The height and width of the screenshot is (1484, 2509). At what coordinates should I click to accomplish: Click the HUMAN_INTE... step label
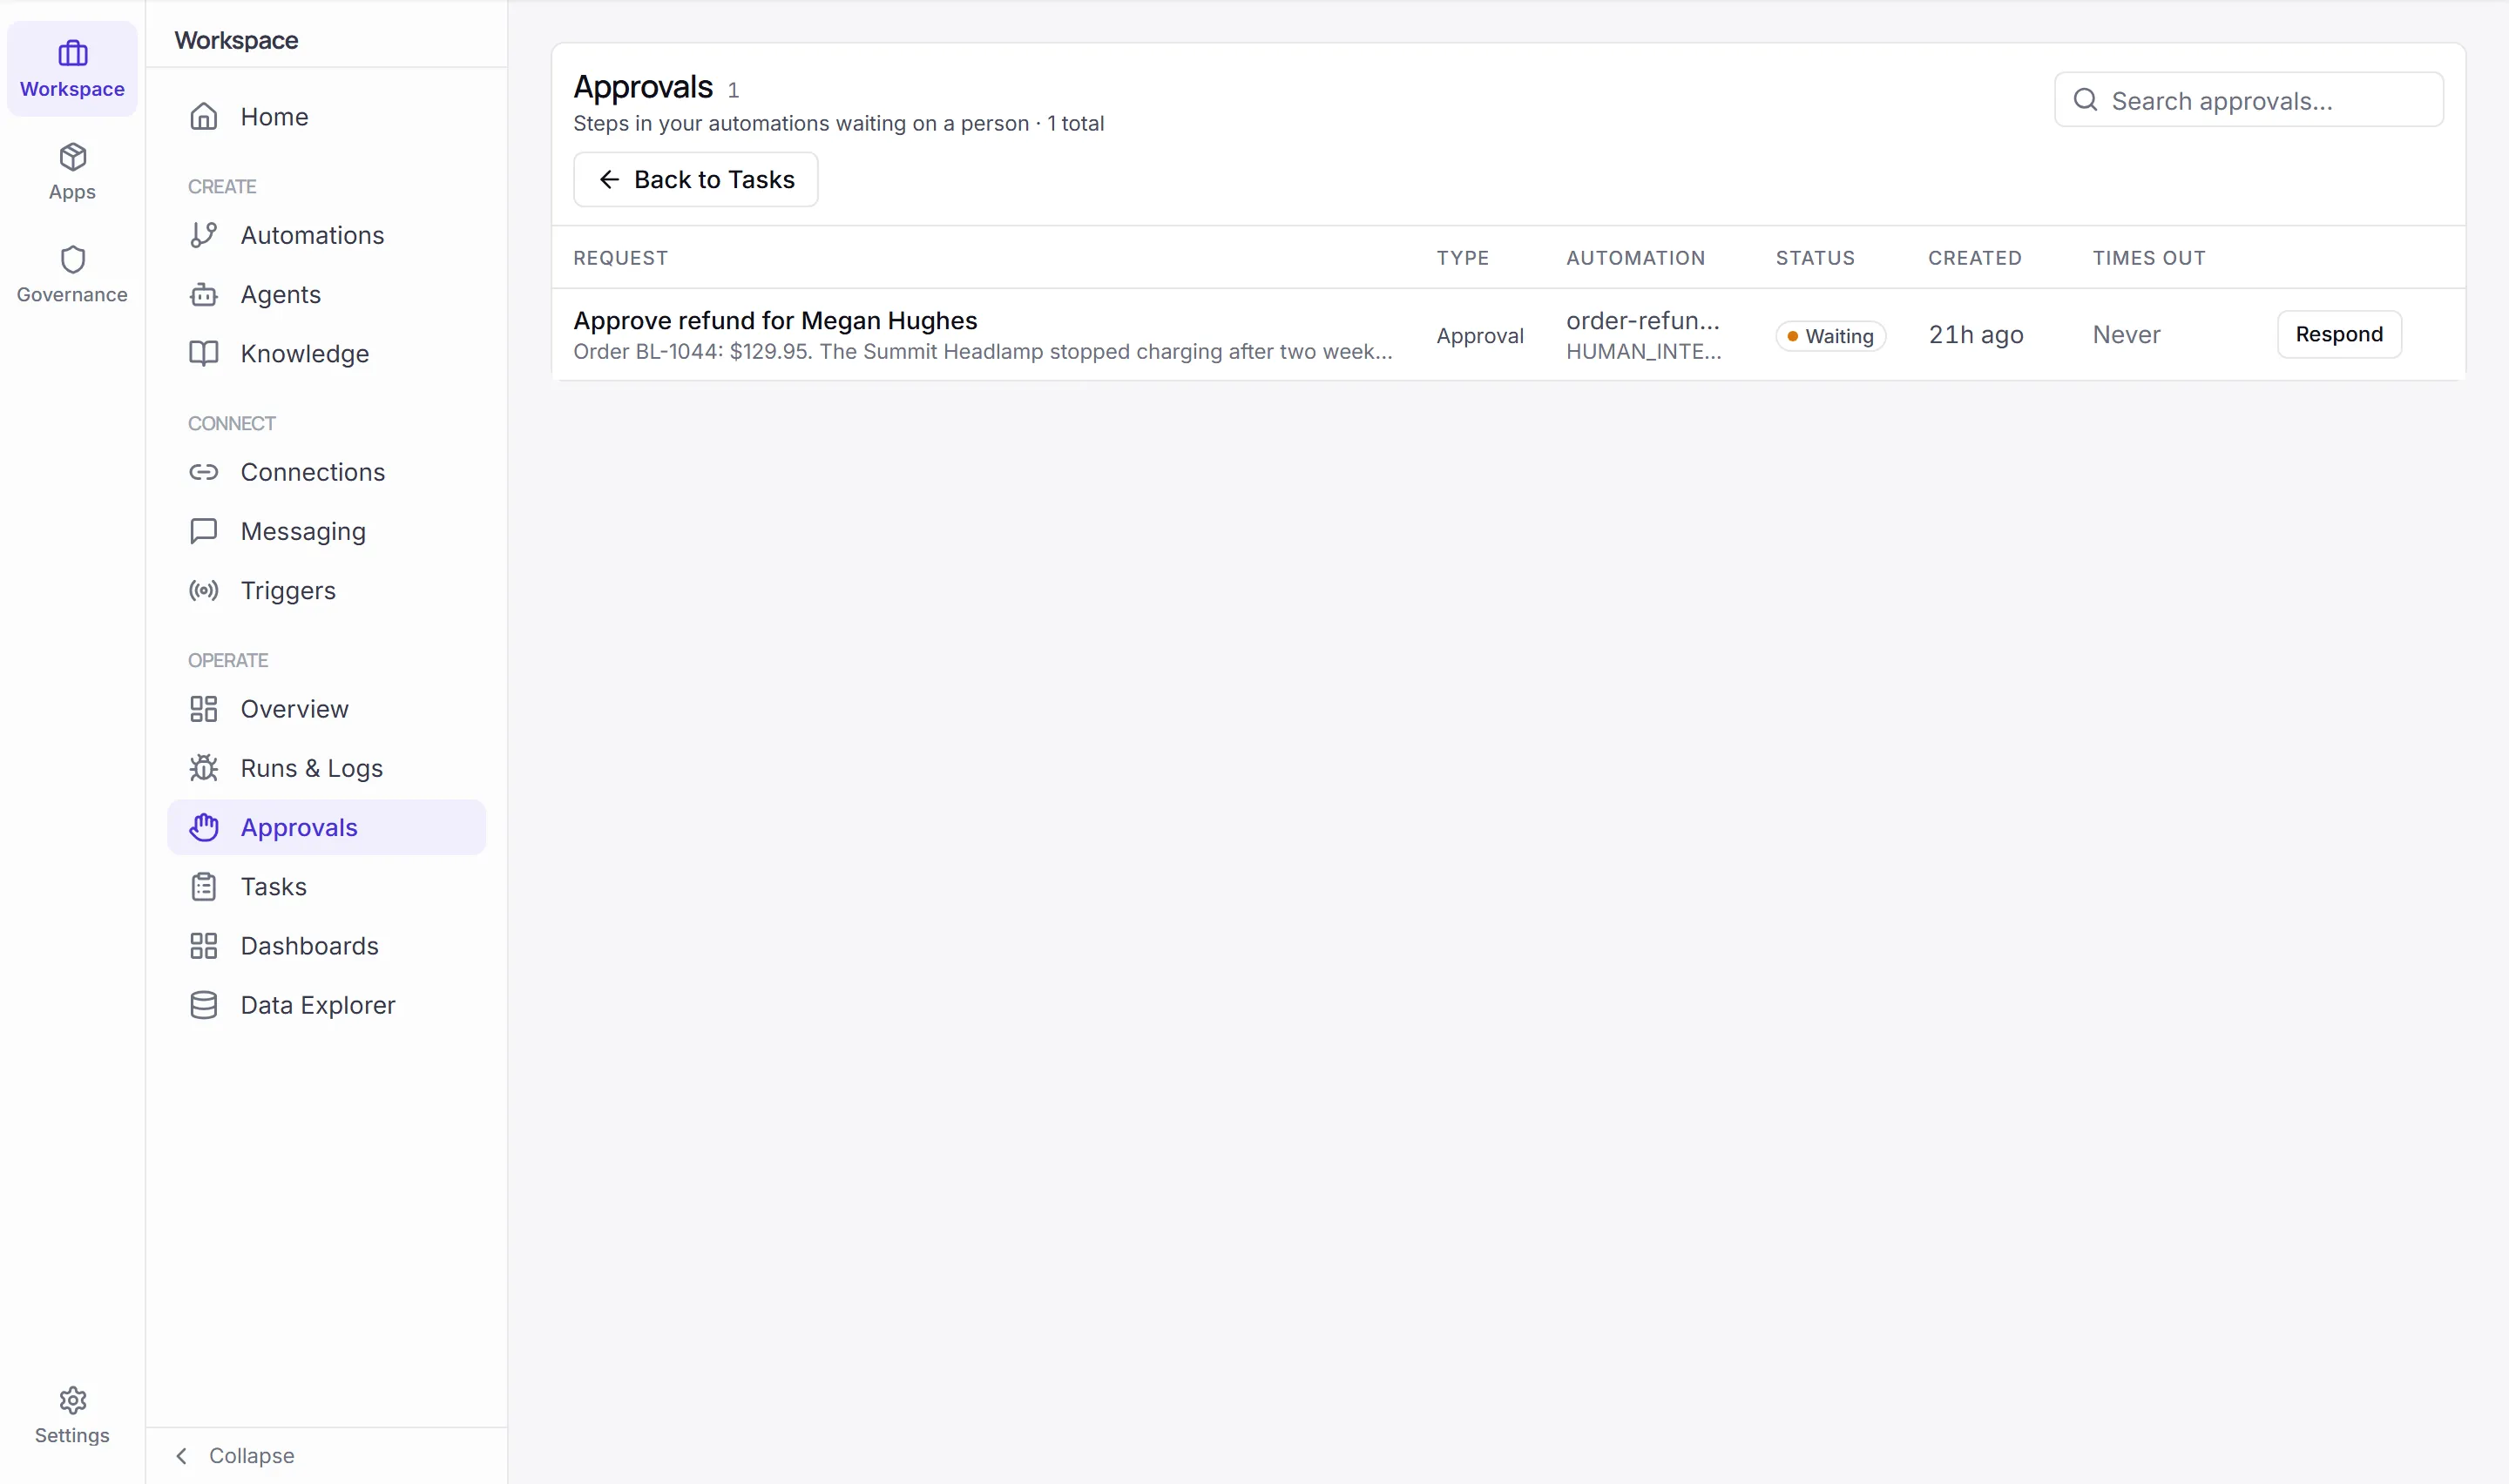(x=1643, y=352)
